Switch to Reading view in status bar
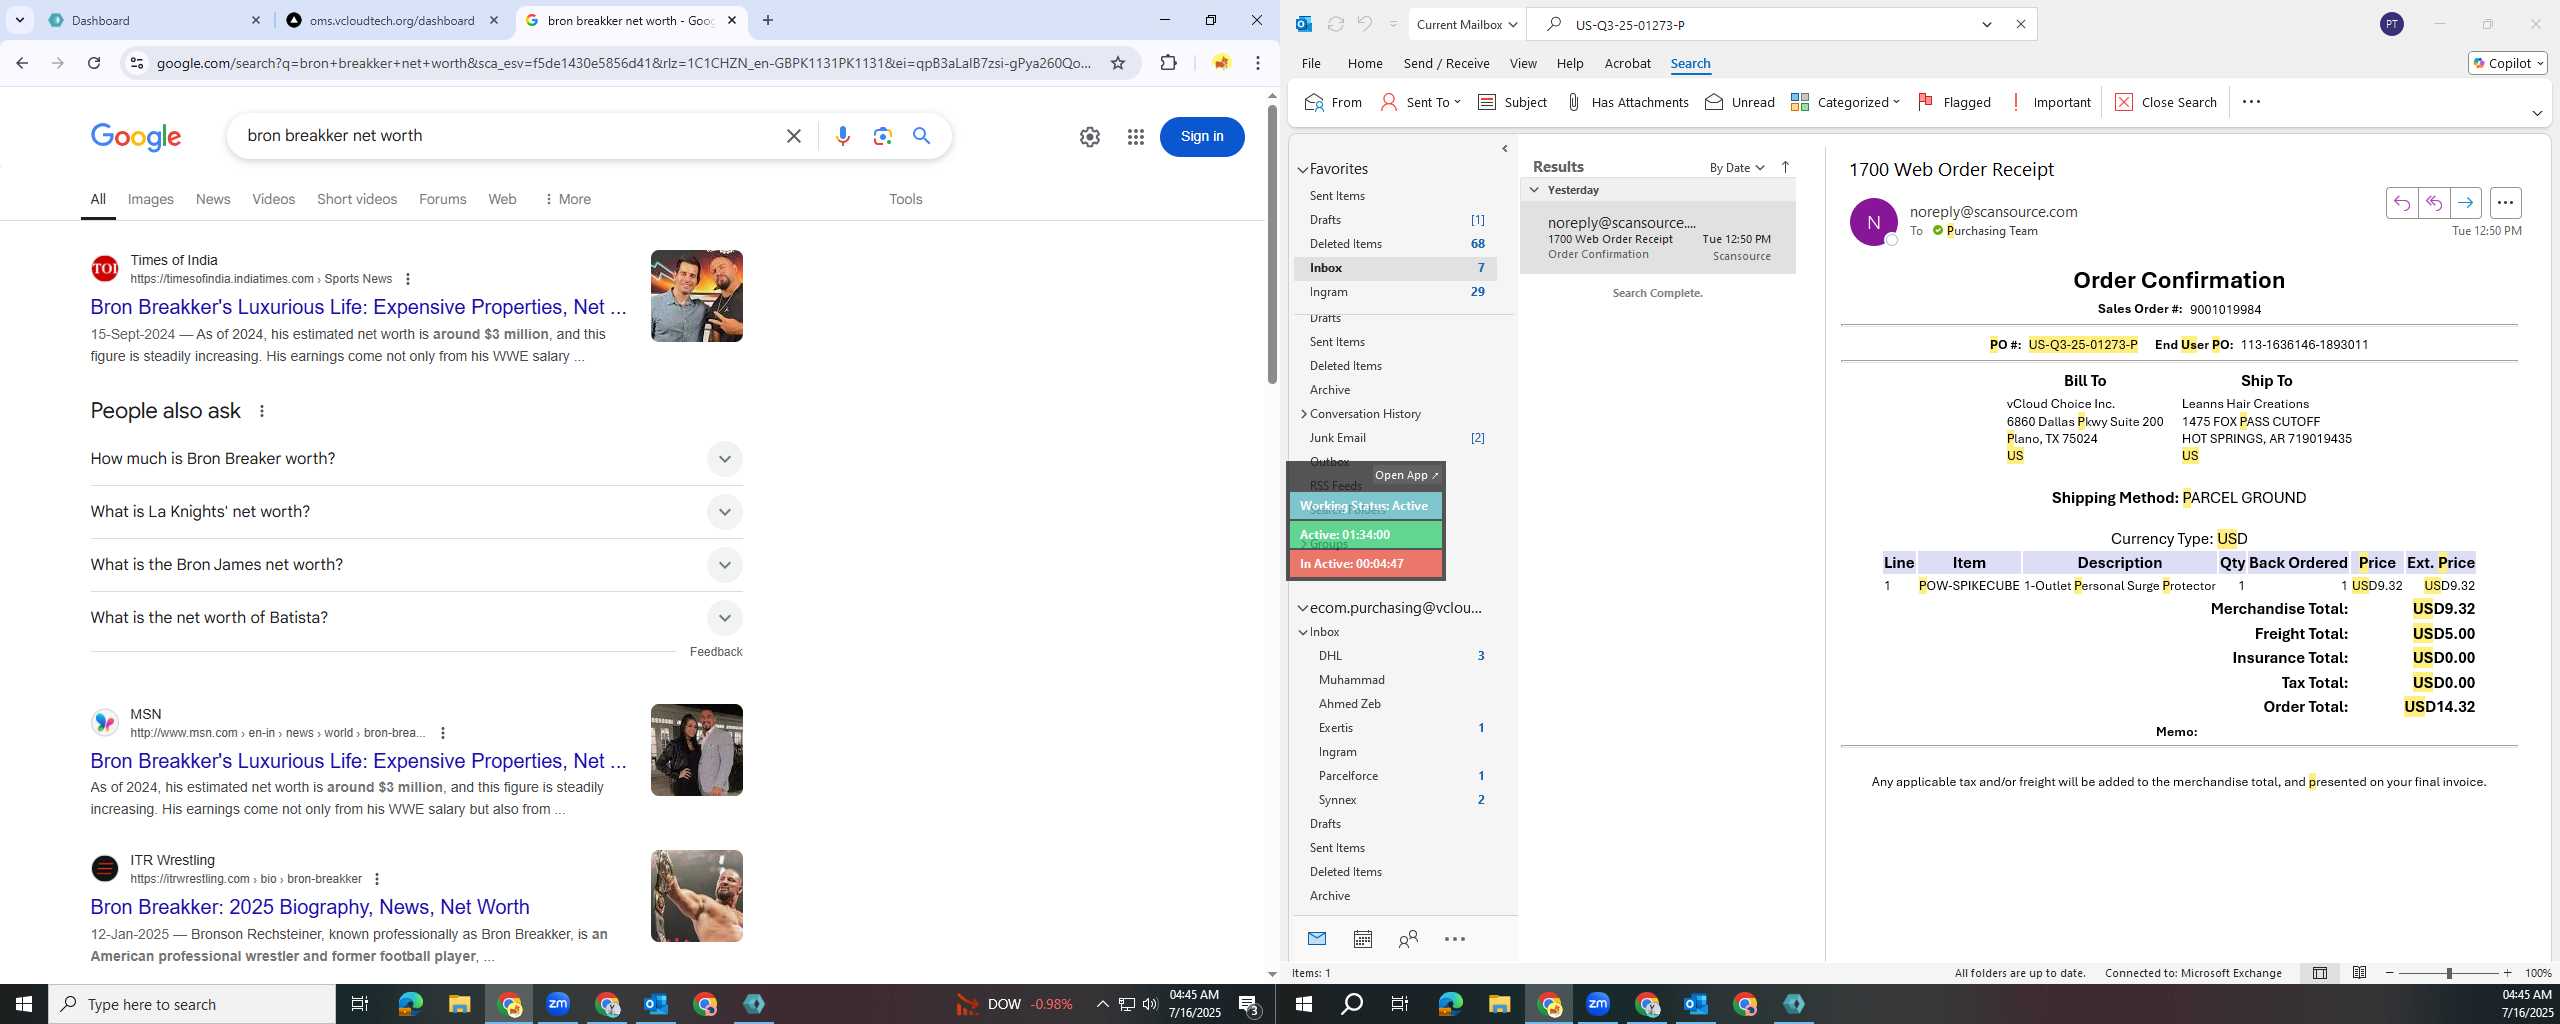The width and height of the screenshot is (2560, 1024). pos(2359,973)
